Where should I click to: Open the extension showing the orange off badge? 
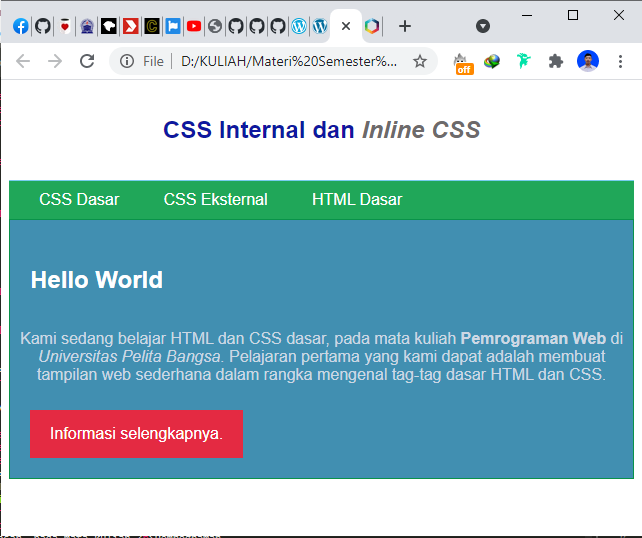pyautogui.click(x=463, y=63)
